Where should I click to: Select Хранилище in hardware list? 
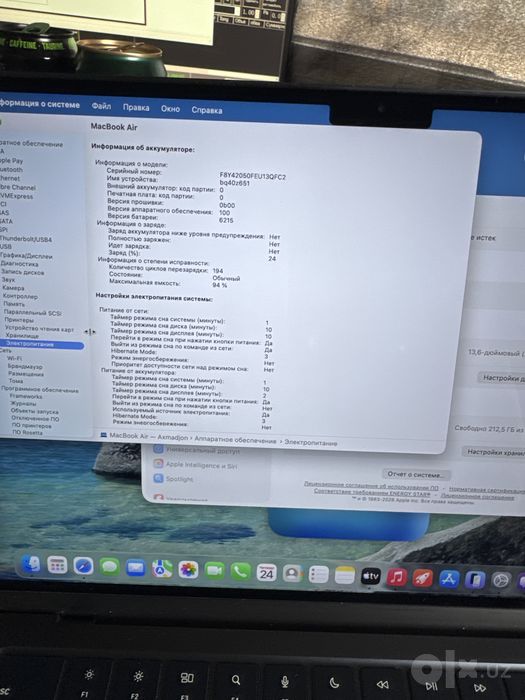point(22,336)
